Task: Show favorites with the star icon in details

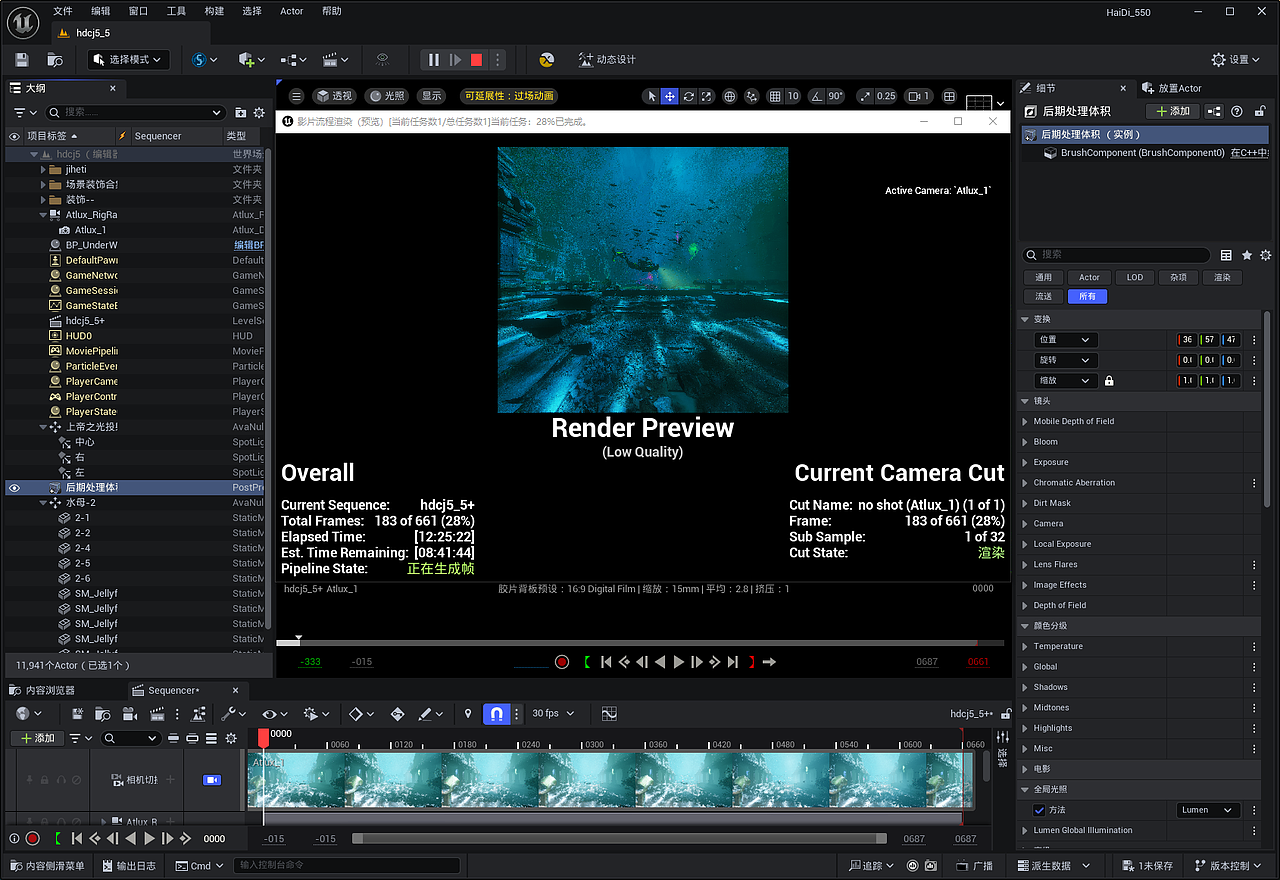Action: [1246, 255]
